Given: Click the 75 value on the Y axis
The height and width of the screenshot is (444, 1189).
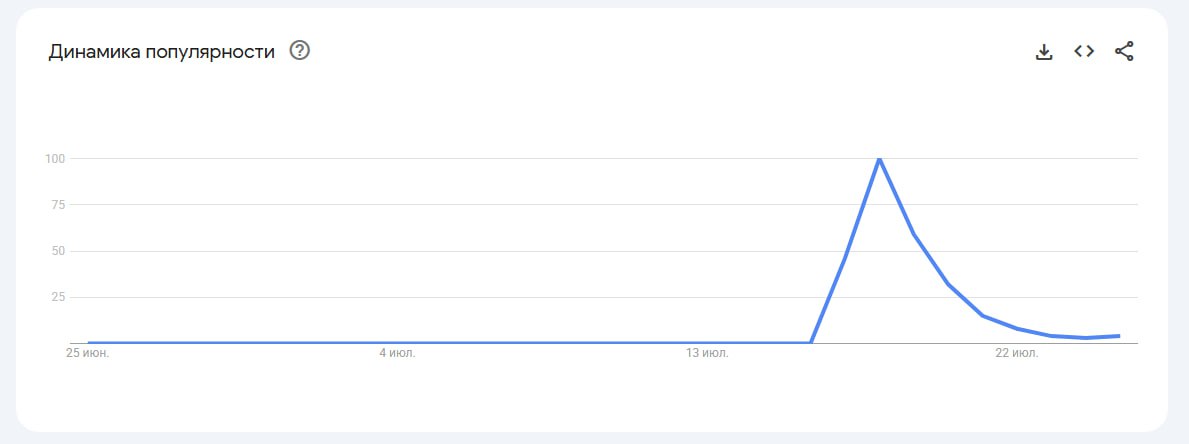Looking at the screenshot, I should tap(57, 205).
